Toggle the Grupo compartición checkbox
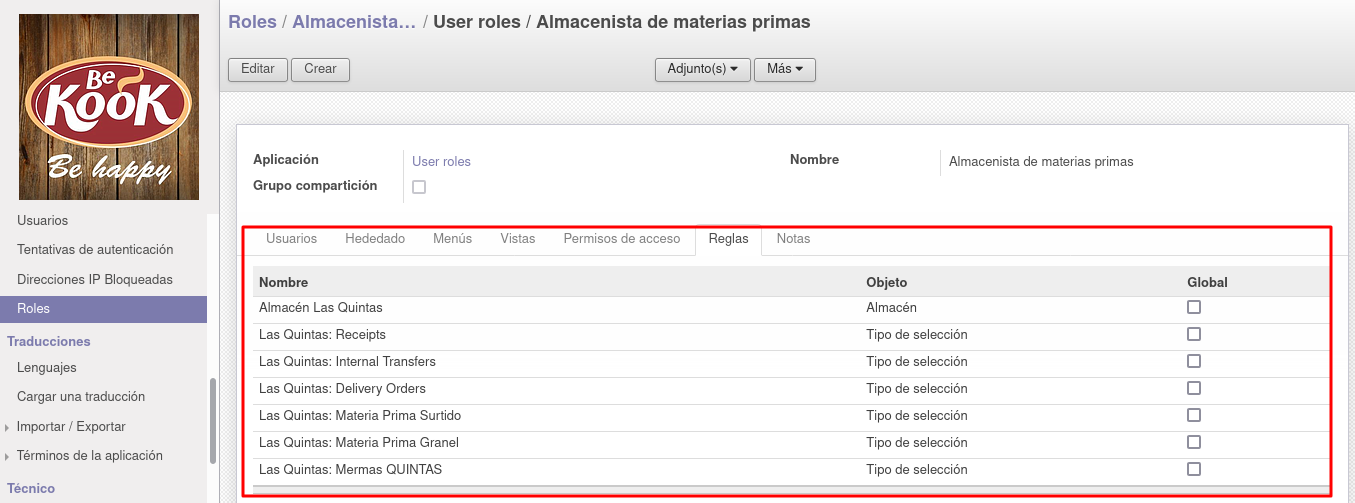 click(x=419, y=187)
